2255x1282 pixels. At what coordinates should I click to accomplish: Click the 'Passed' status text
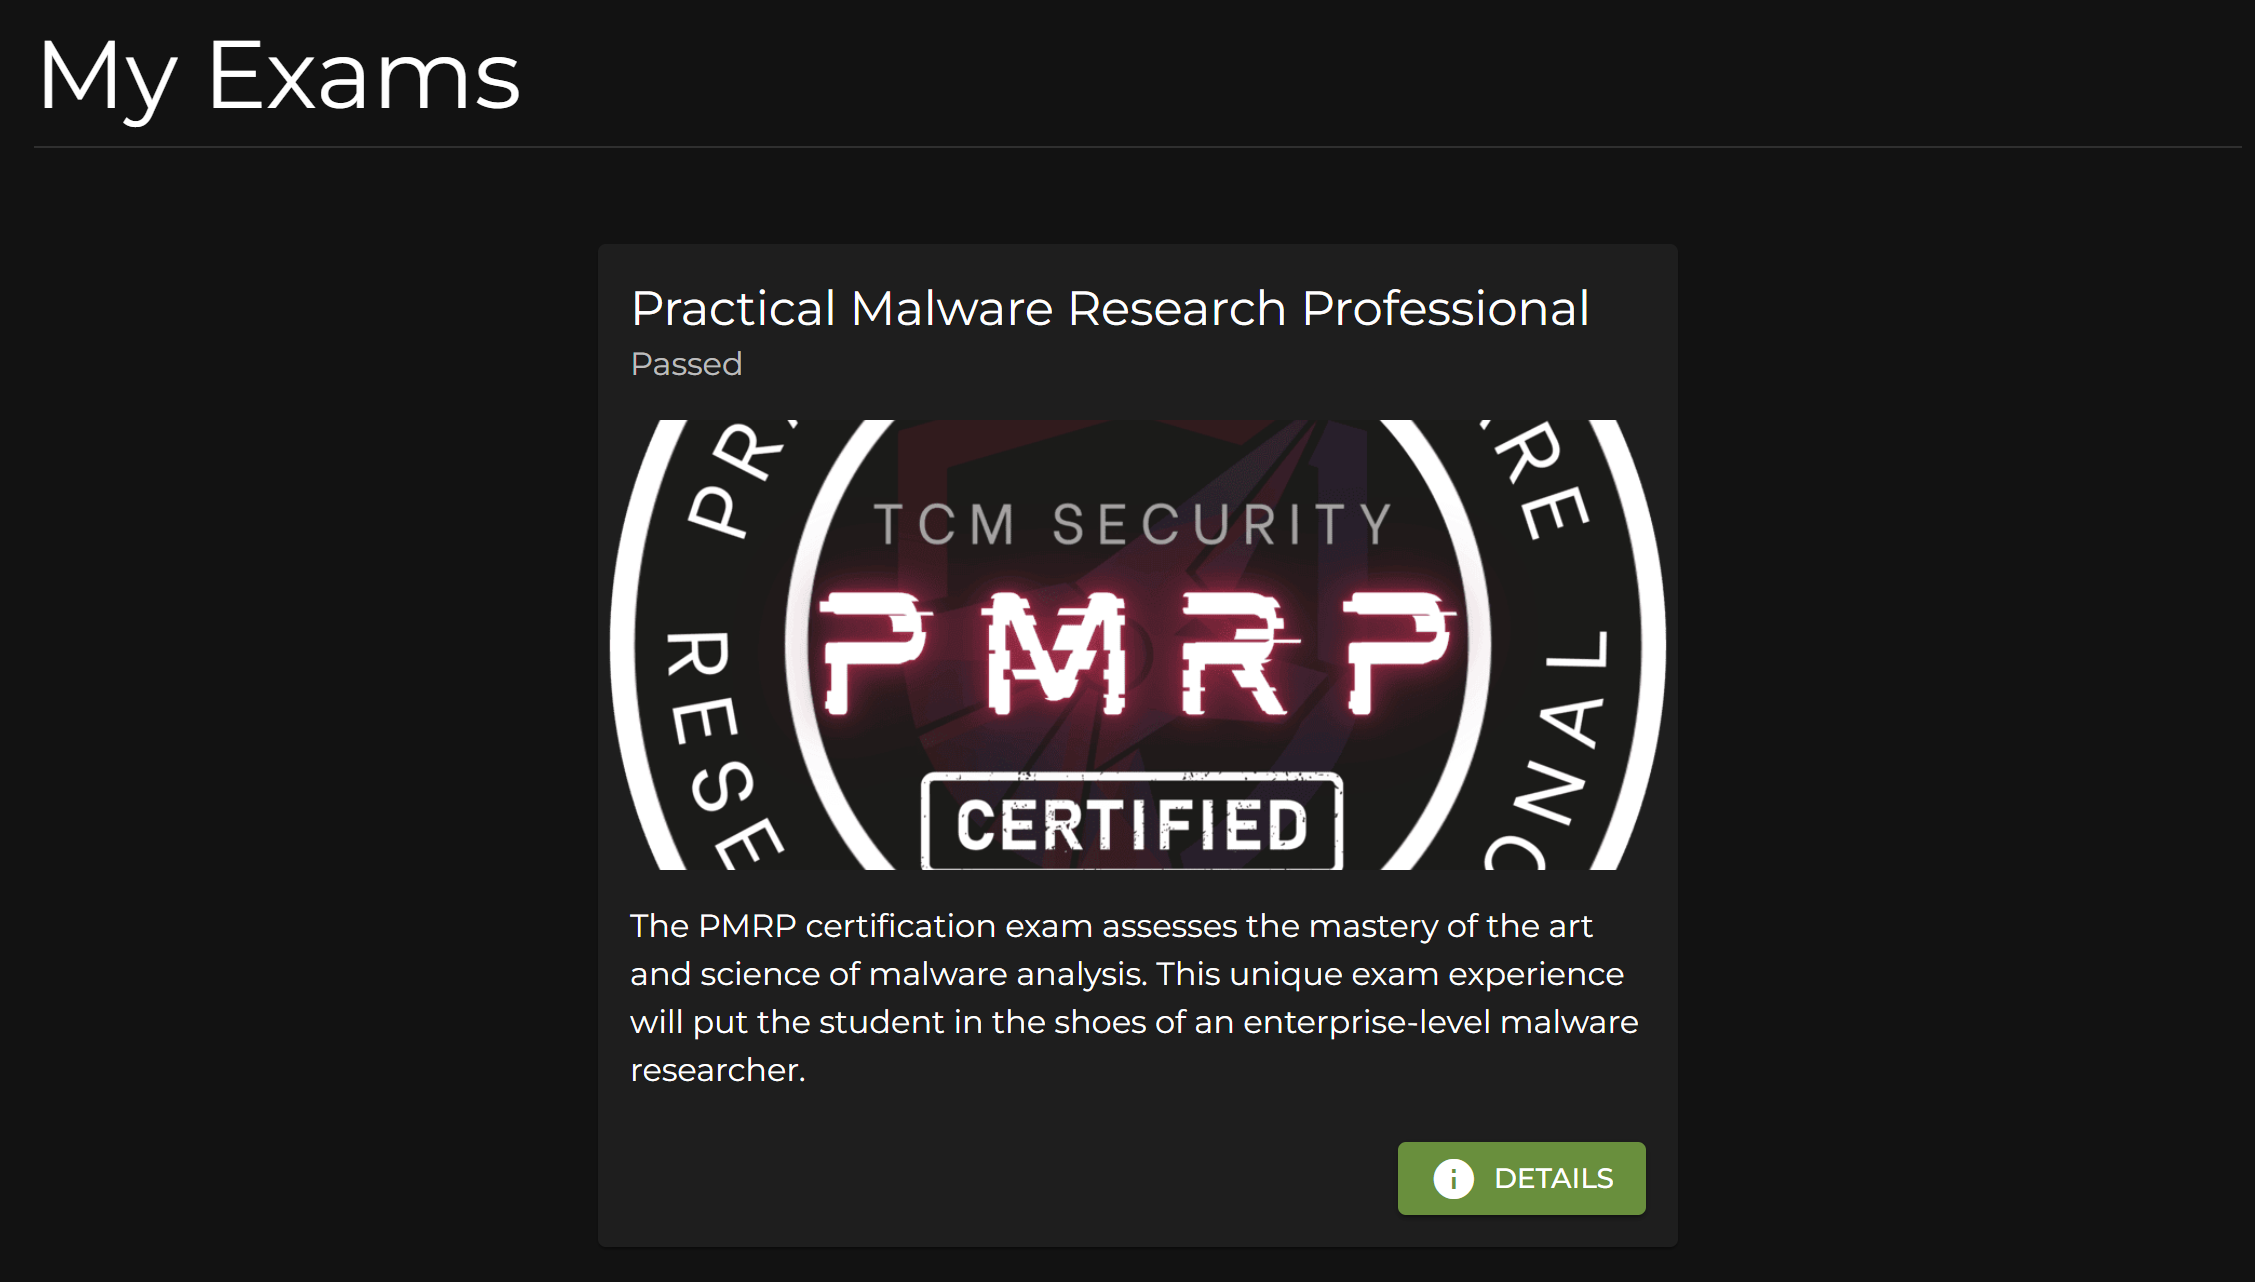point(686,364)
